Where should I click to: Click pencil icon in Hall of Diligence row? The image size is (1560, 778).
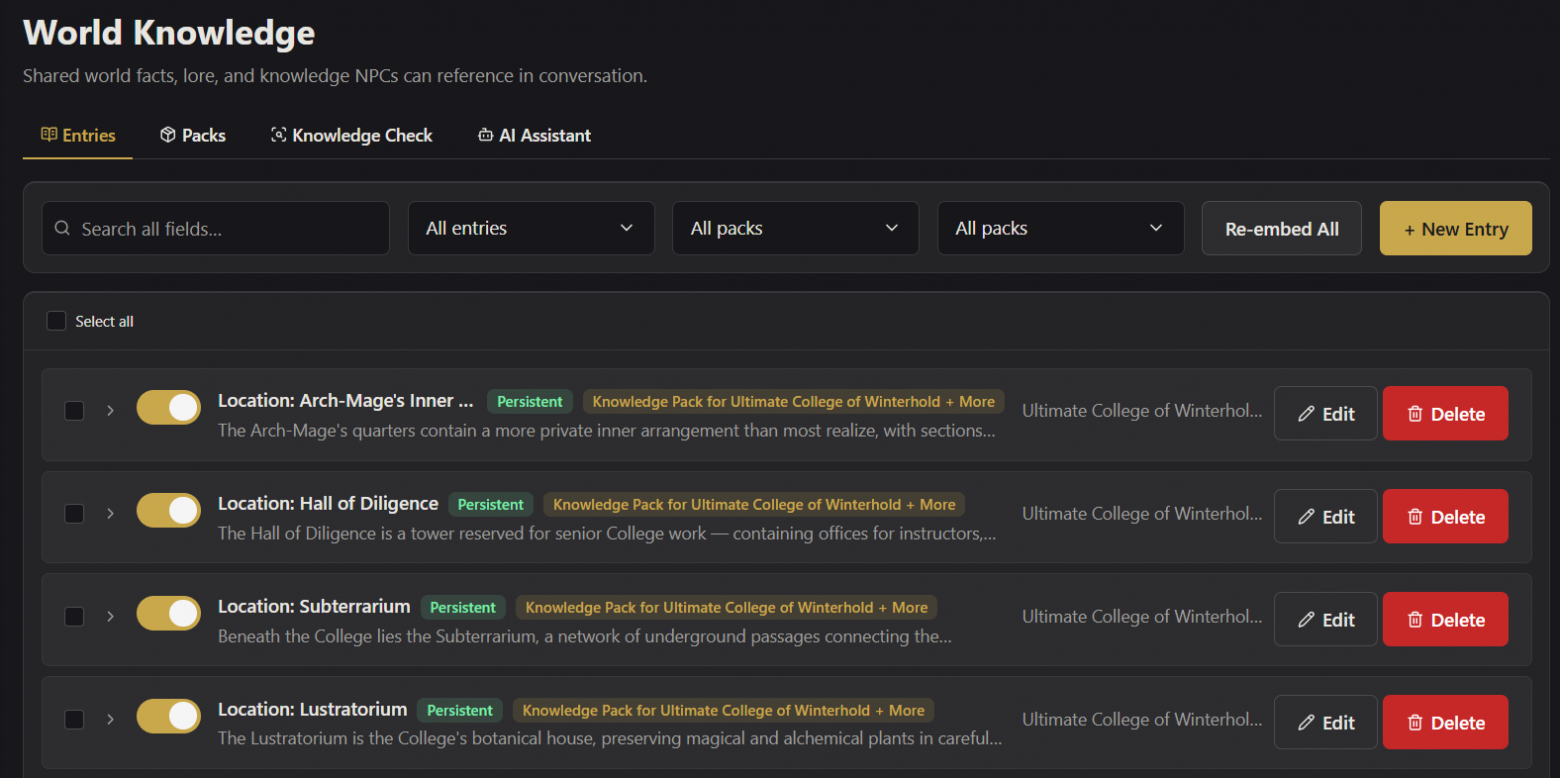[x=1306, y=517]
